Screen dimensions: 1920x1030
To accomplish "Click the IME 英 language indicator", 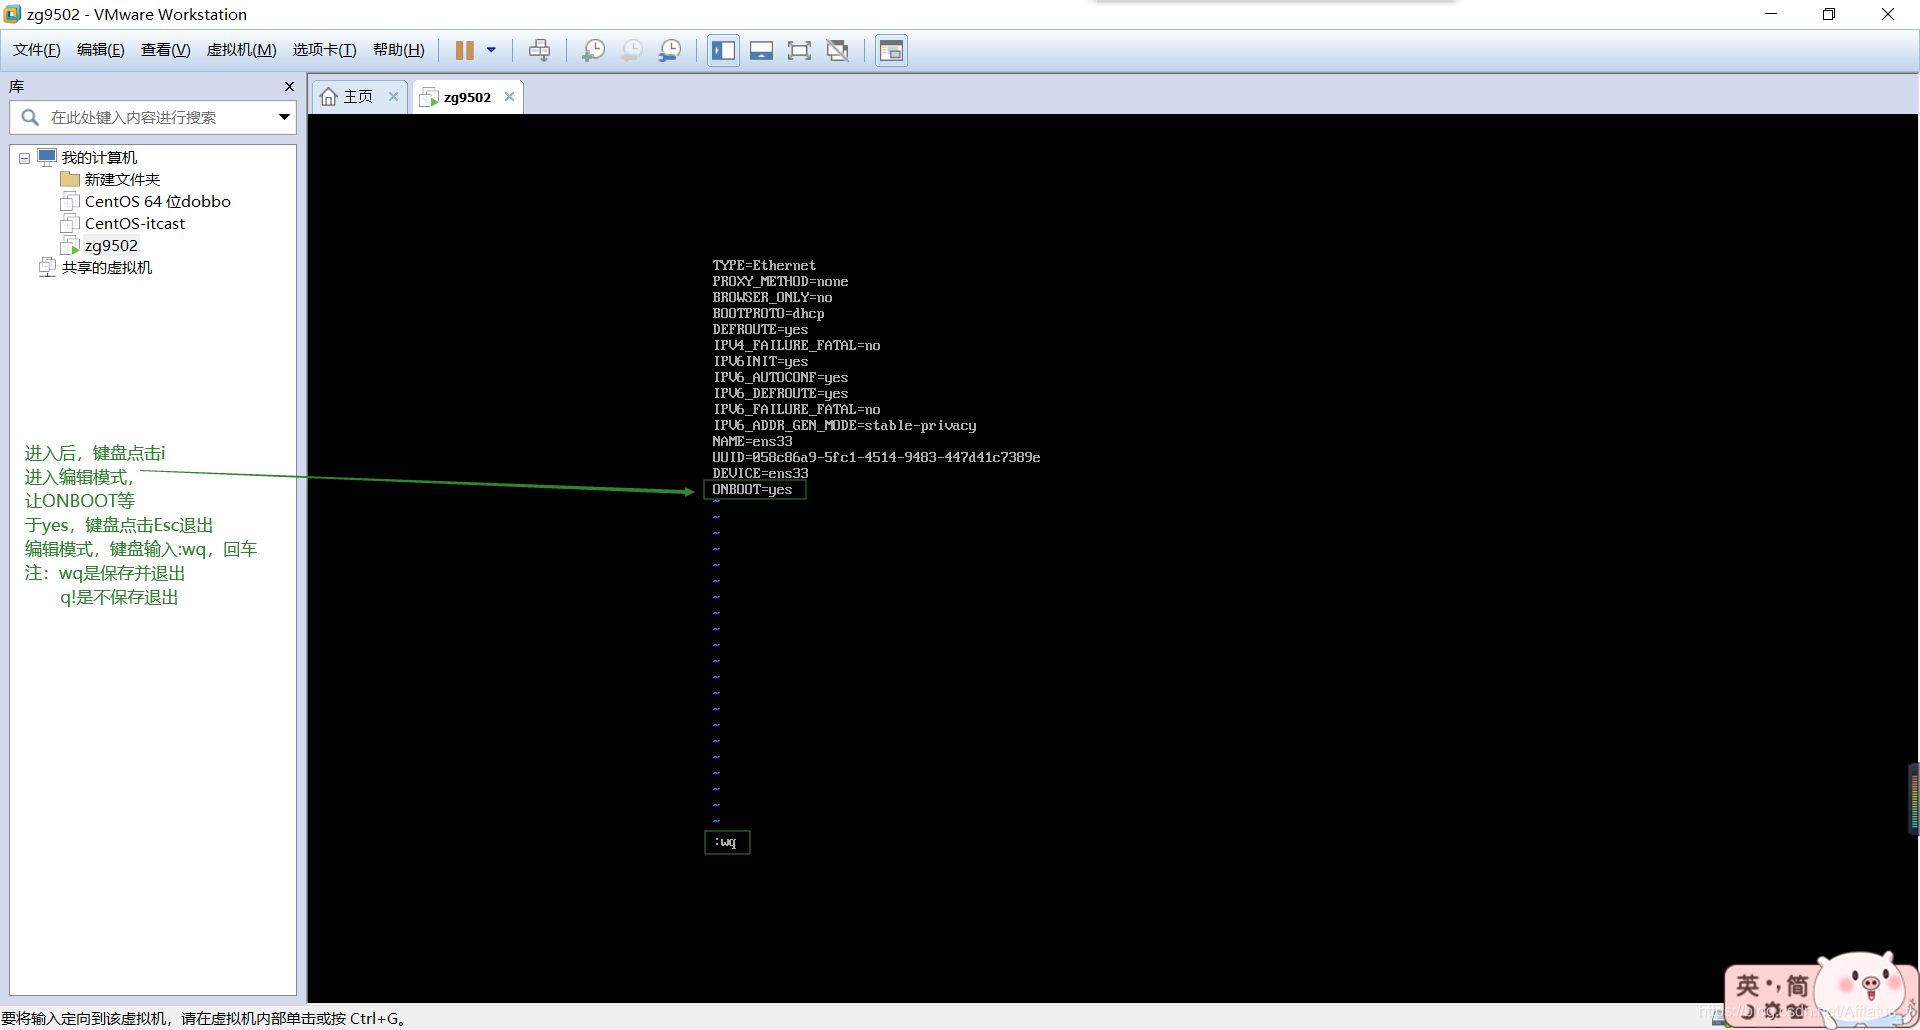I will pyautogui.click(x=1747, y=985).
